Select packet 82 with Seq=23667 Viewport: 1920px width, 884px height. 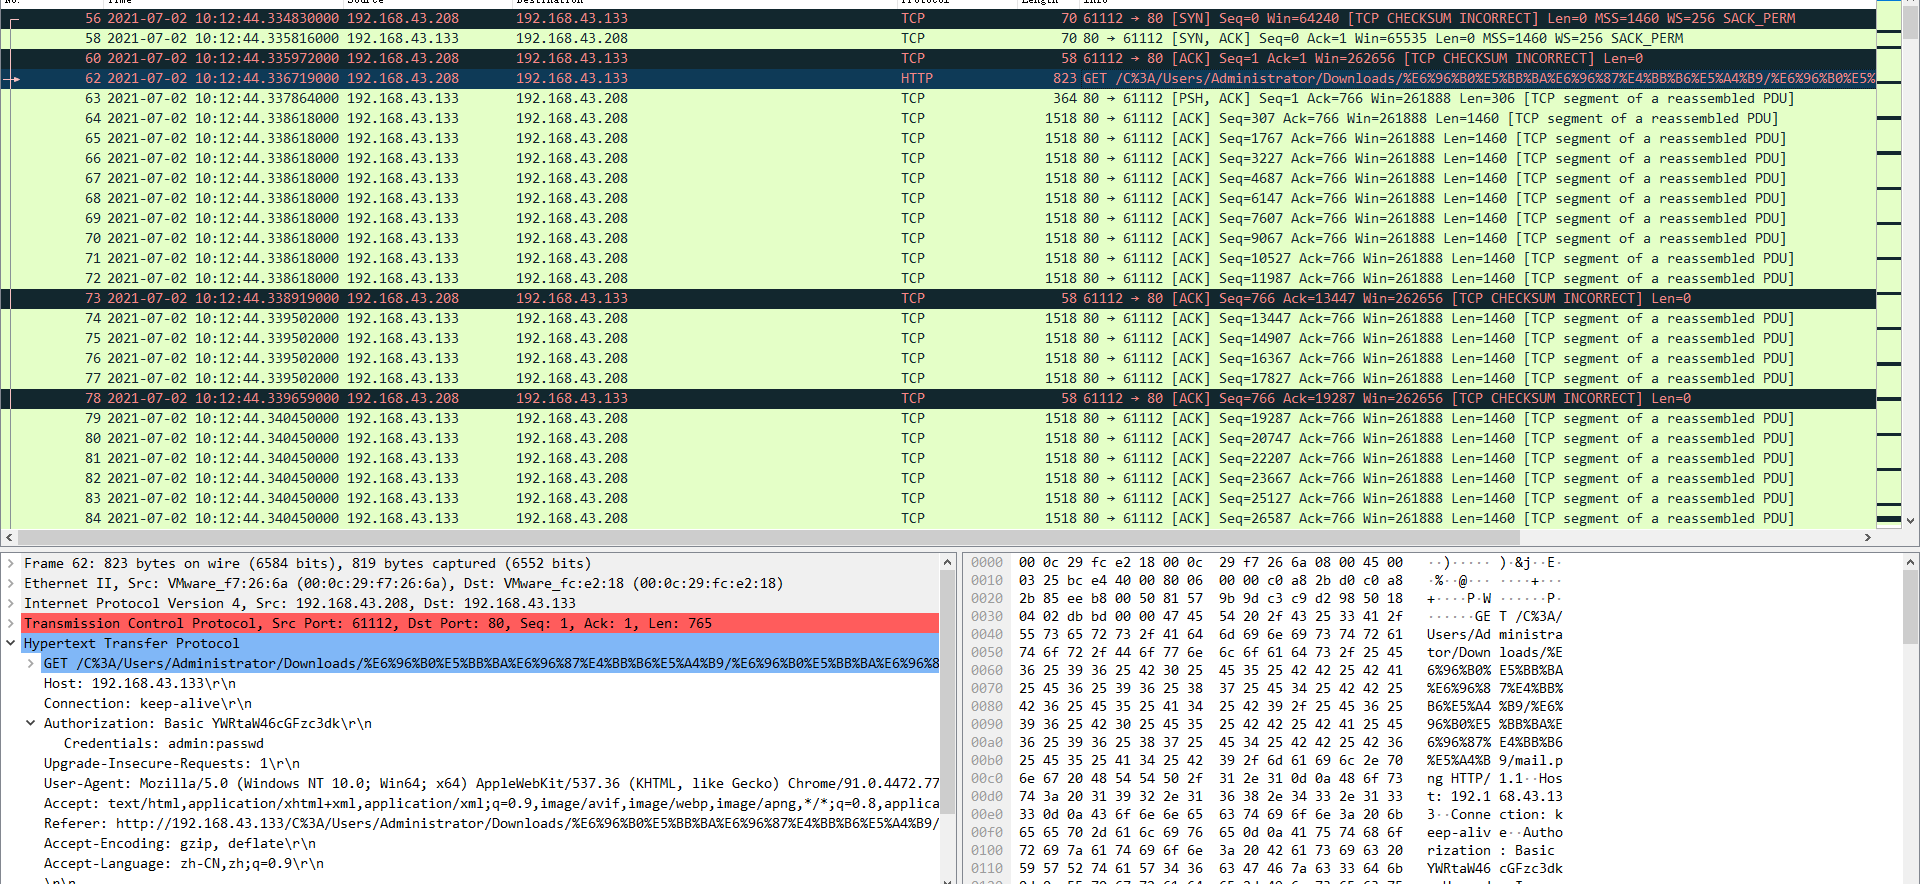938,478
